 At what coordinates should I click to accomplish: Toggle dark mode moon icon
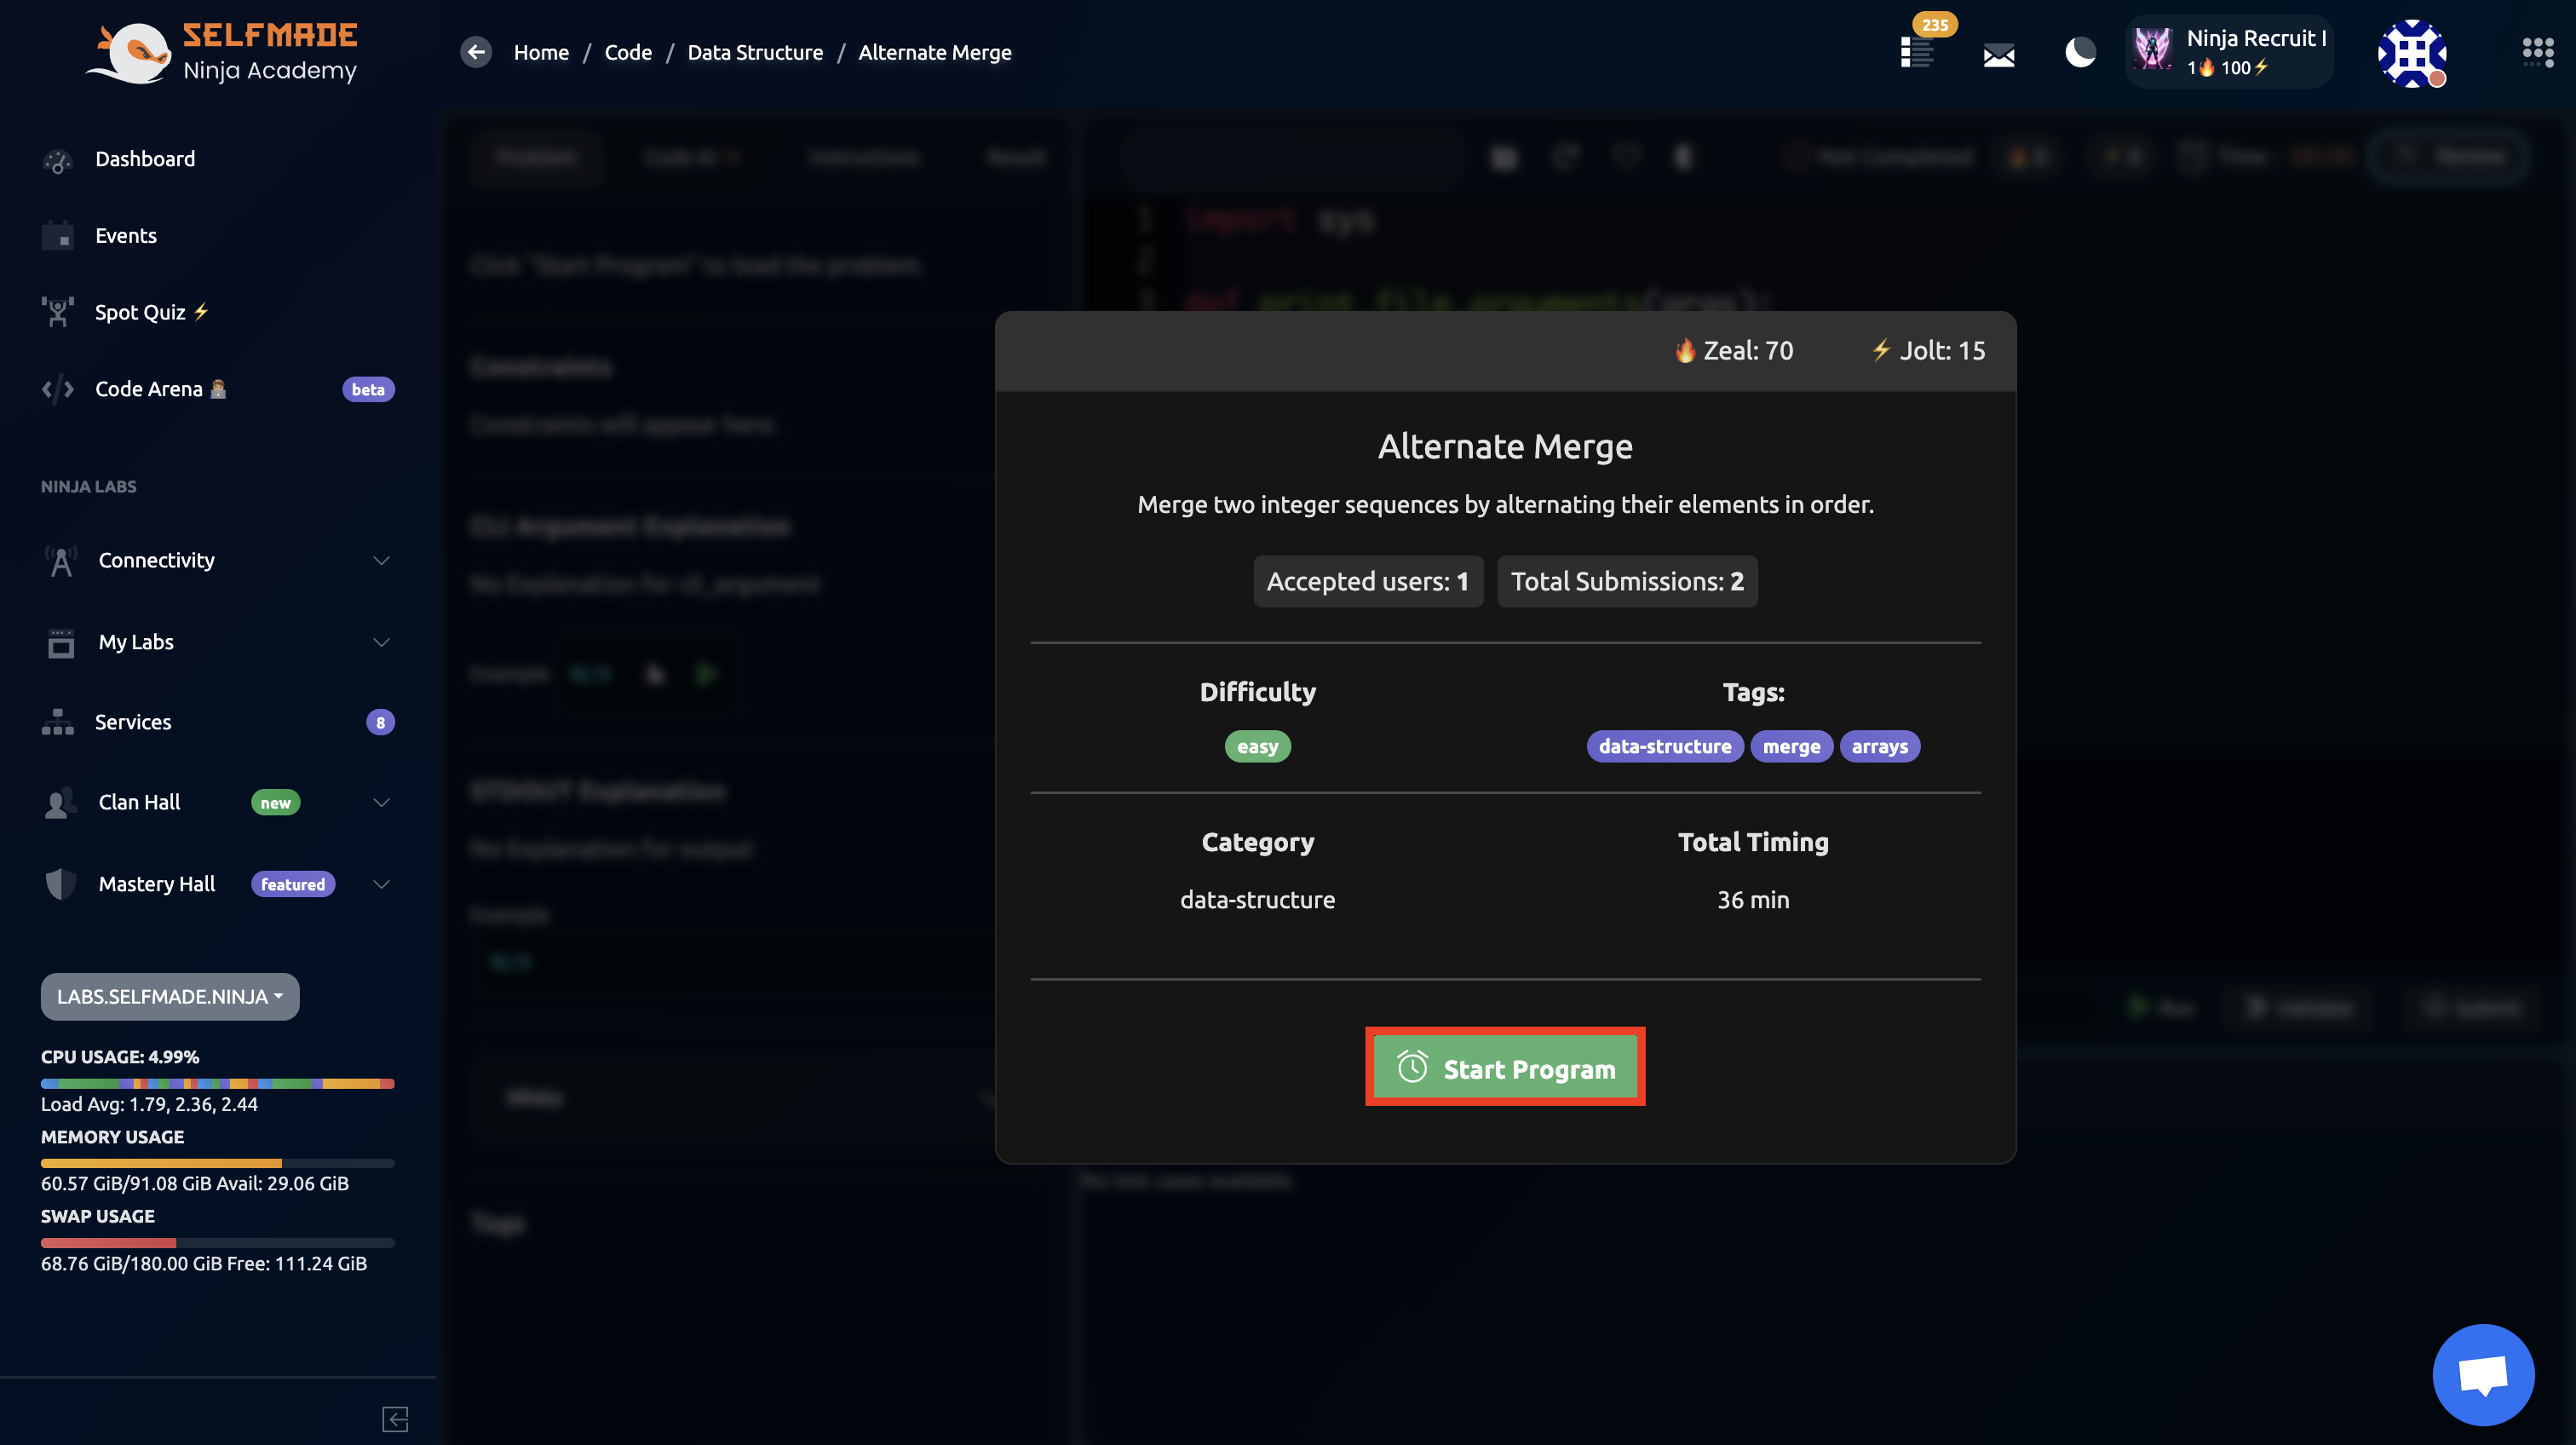[x=2080, y=52]
